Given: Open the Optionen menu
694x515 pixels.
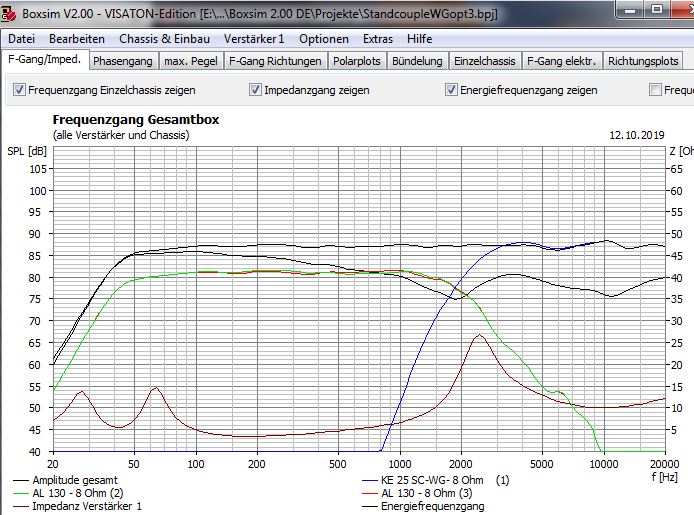Looking at the screenshot, I should pos(324,39).
